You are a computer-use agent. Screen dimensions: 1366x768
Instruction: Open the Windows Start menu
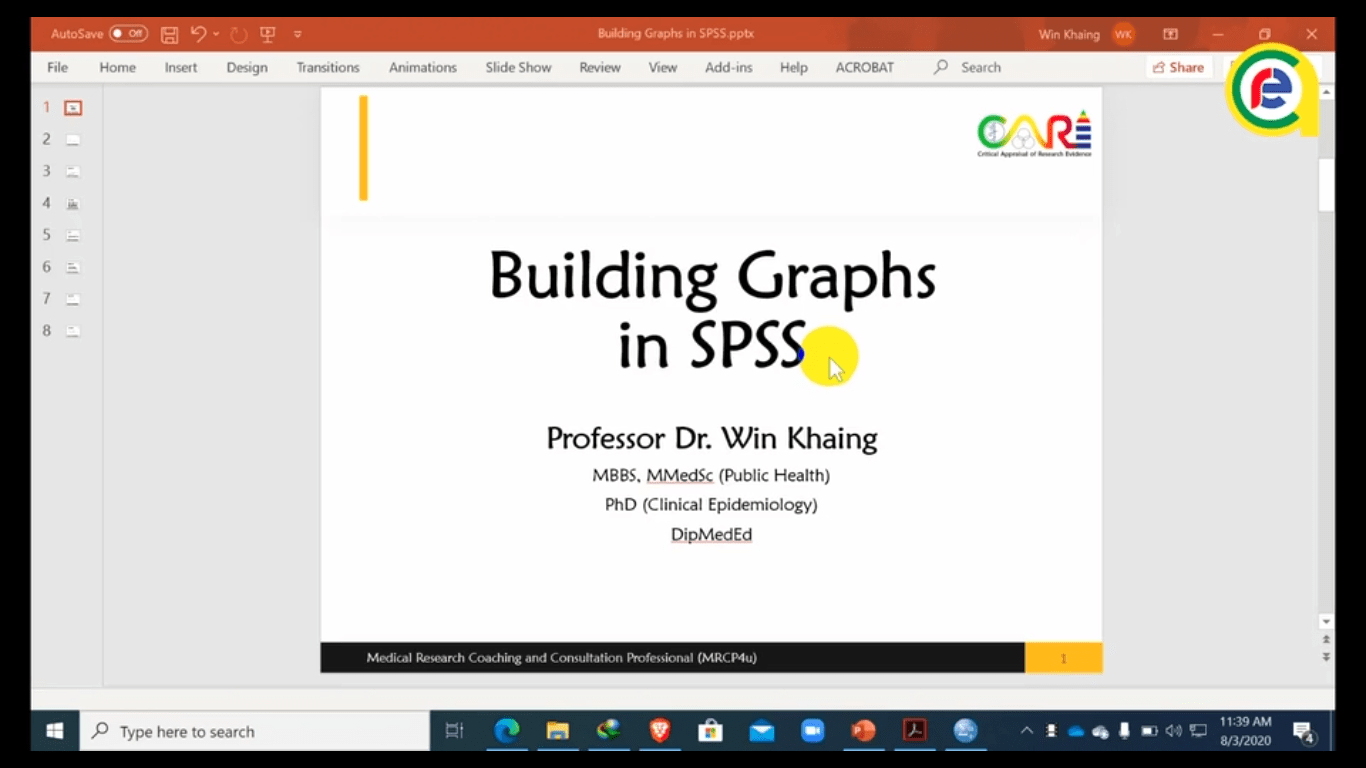54,731
